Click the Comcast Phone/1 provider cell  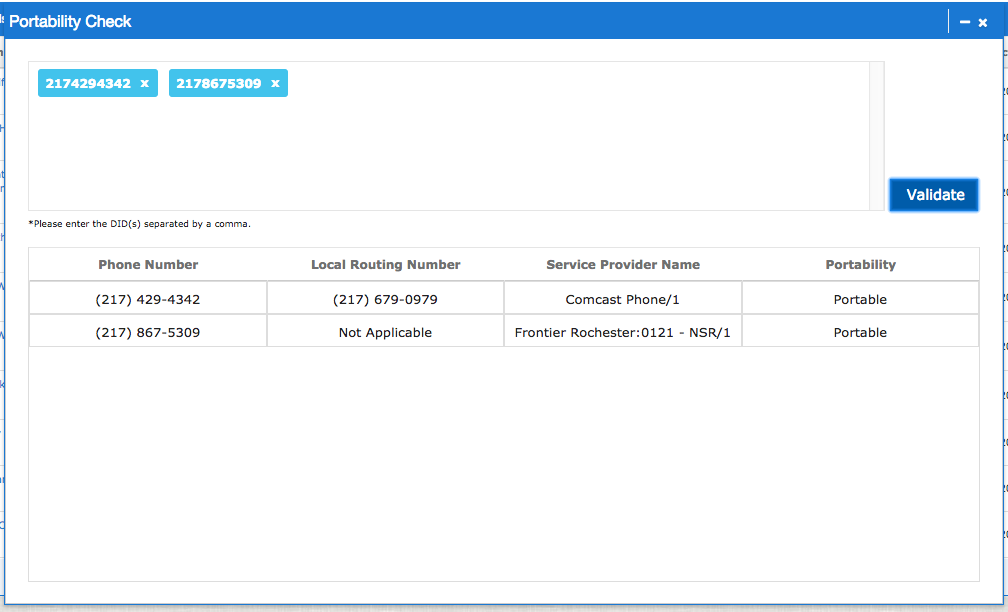pyautogui.click(x=622, y=298)
